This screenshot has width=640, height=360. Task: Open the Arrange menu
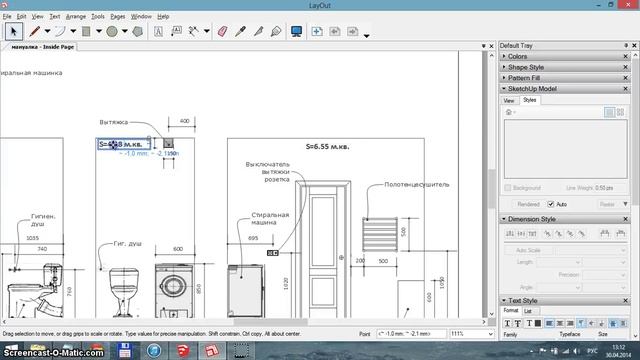76,16
